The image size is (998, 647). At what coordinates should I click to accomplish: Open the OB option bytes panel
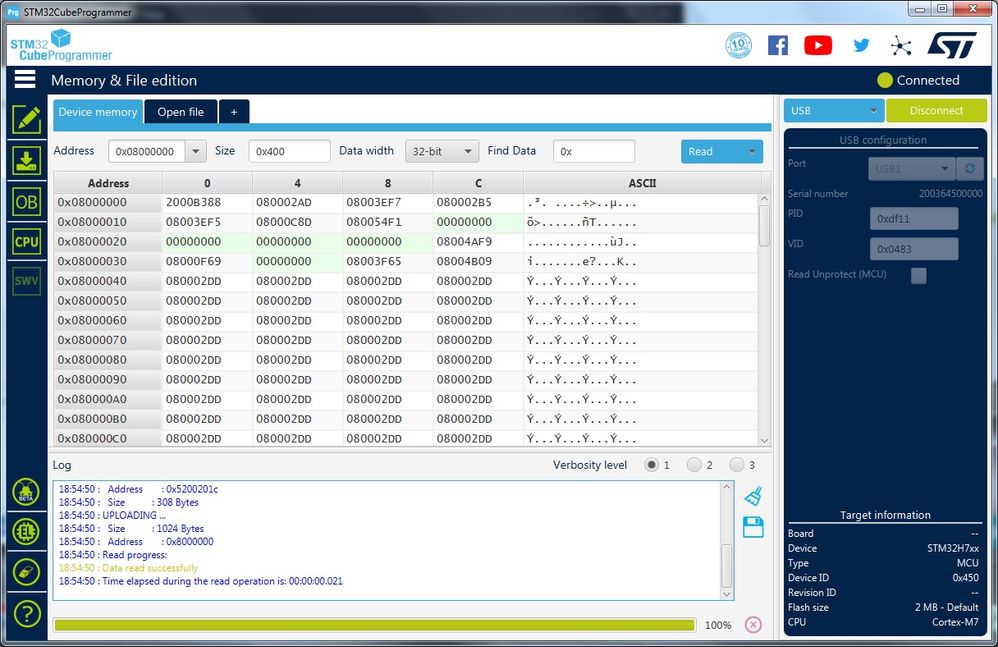pyautogui.click(x=26, y=202)
